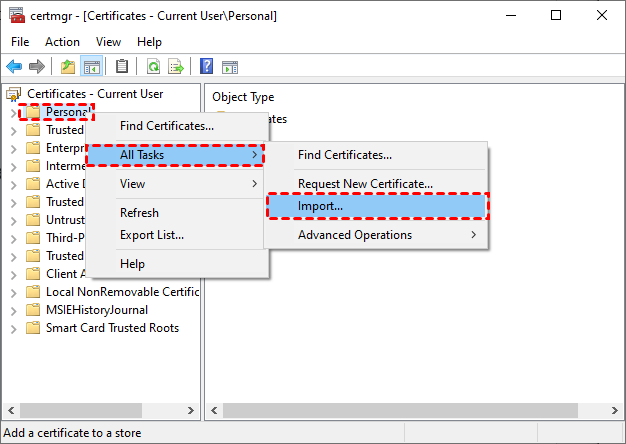This screenshot has height=444, width=626.
Task: Click Smart Card Trusted Roots folder icon
Action: pyautogui.click(x=33, y=328)
